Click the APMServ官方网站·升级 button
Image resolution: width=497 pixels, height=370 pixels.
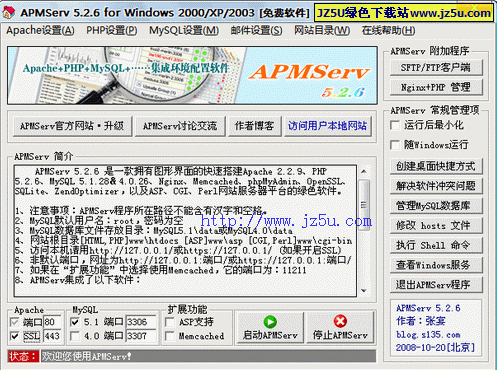[x=72, y=126]
